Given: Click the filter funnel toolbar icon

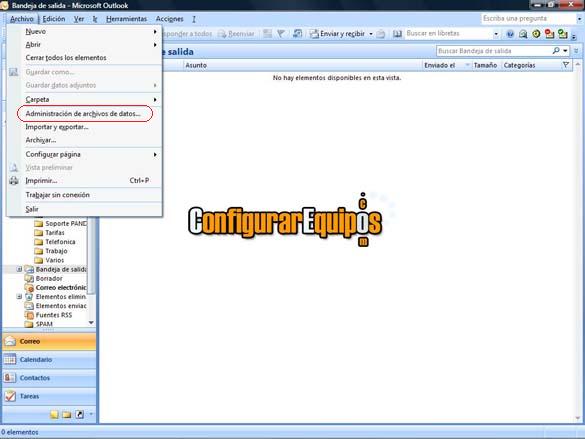Looking at the screenshot, I should point(281,34).
